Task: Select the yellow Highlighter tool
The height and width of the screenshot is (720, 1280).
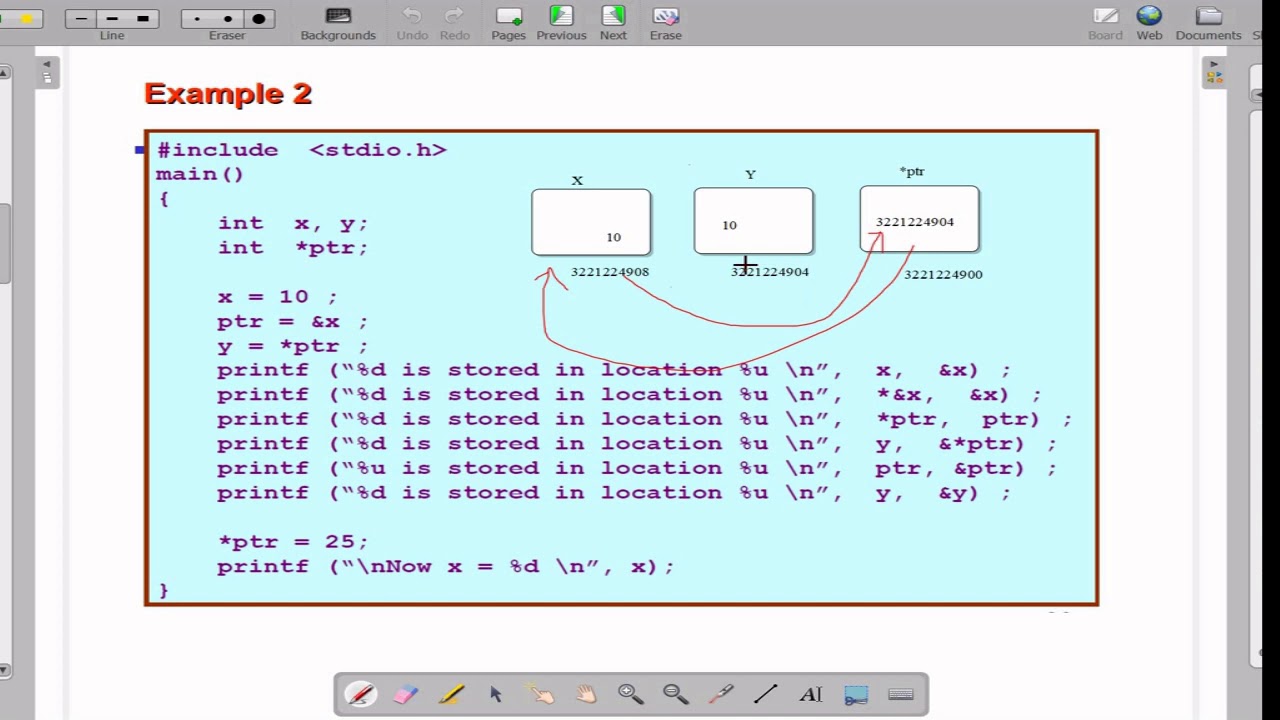Action: tap(451, 694)
